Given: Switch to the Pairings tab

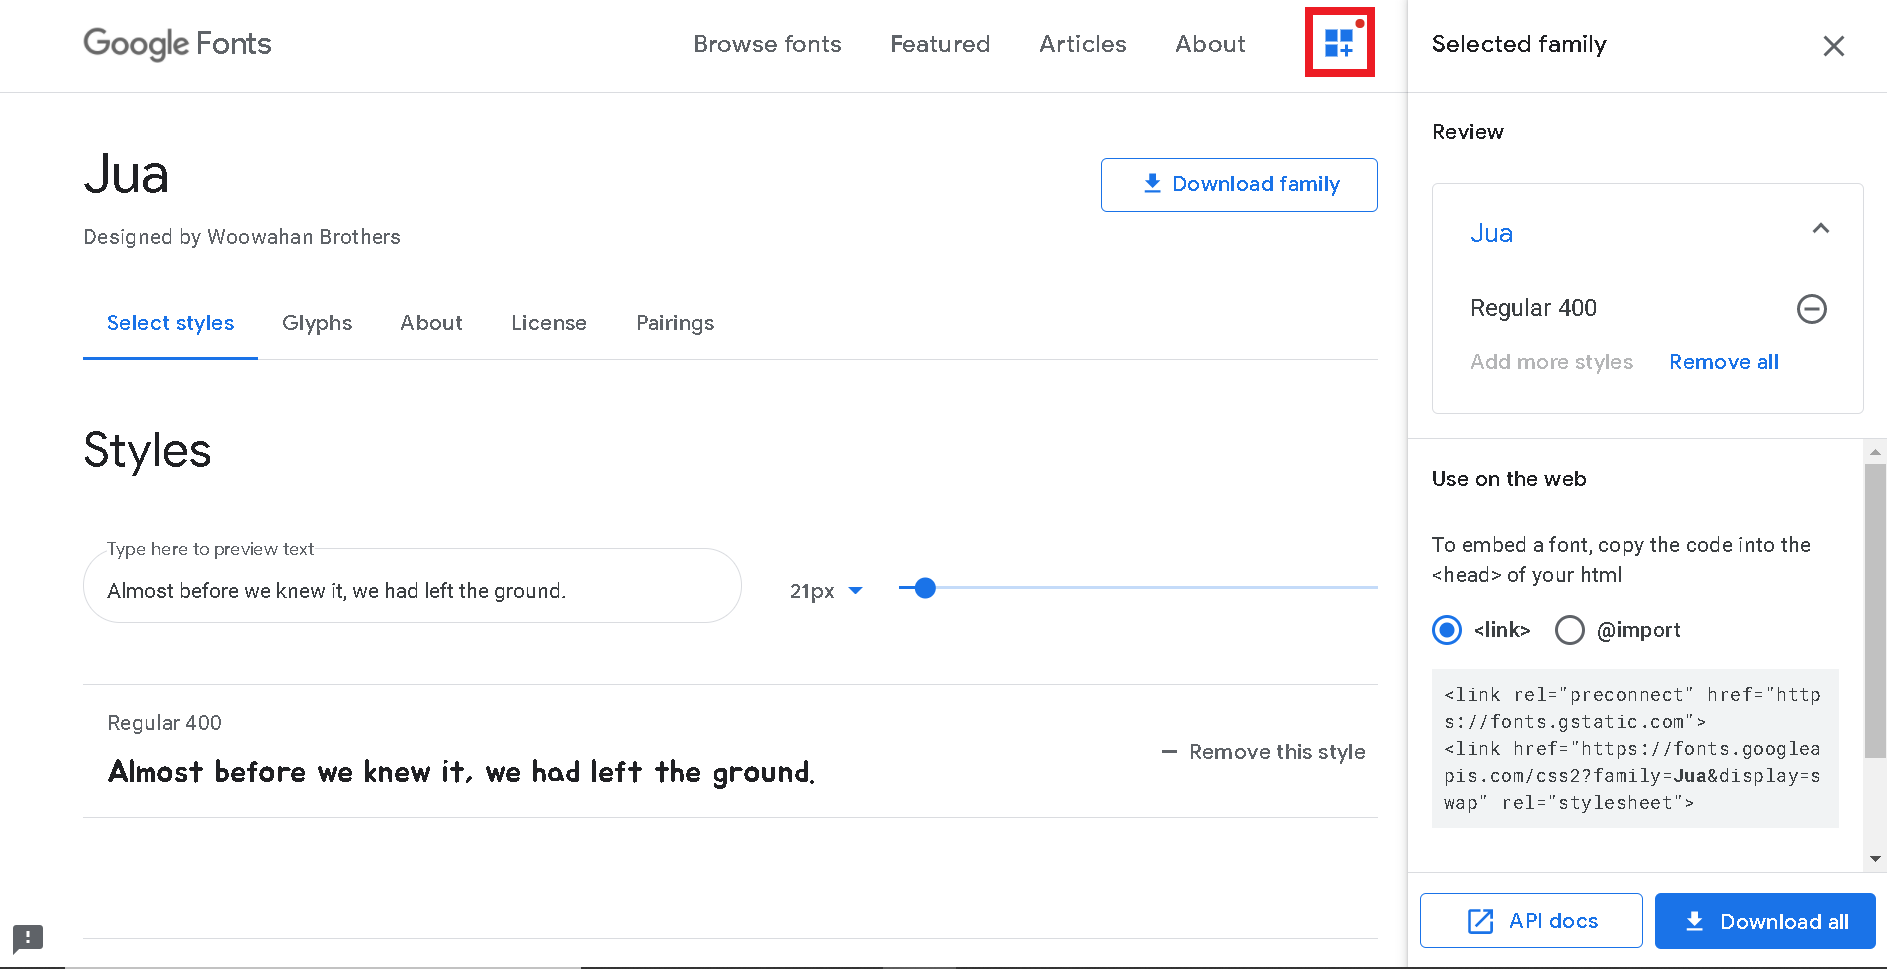Looking at the screenshot, I should (675, 323).
